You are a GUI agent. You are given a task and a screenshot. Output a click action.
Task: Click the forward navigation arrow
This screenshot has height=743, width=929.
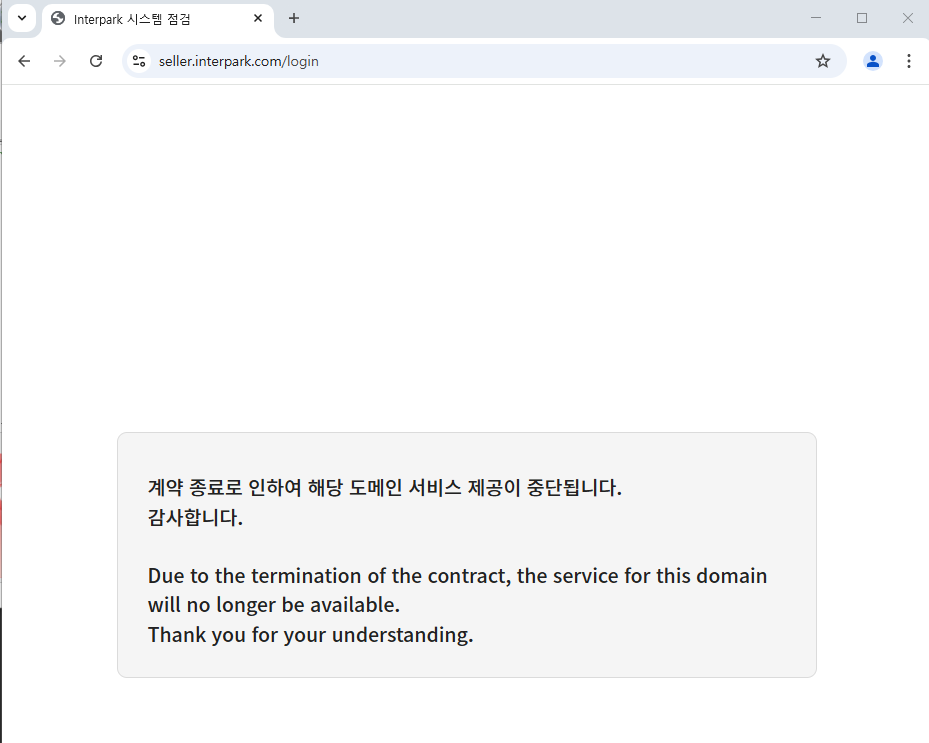[60, 61]
